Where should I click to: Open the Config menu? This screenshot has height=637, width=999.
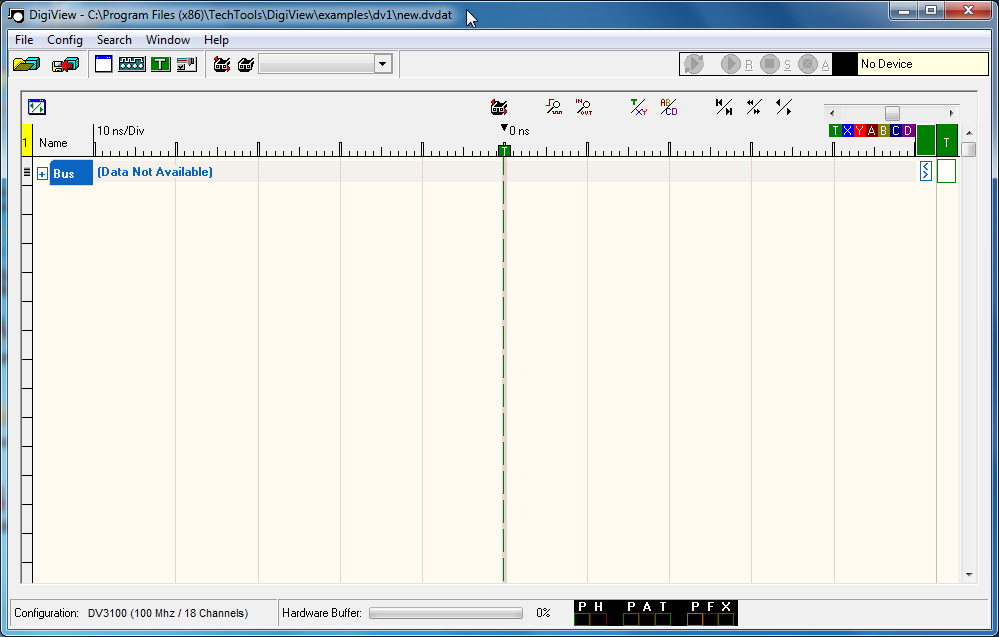(65, 39)
